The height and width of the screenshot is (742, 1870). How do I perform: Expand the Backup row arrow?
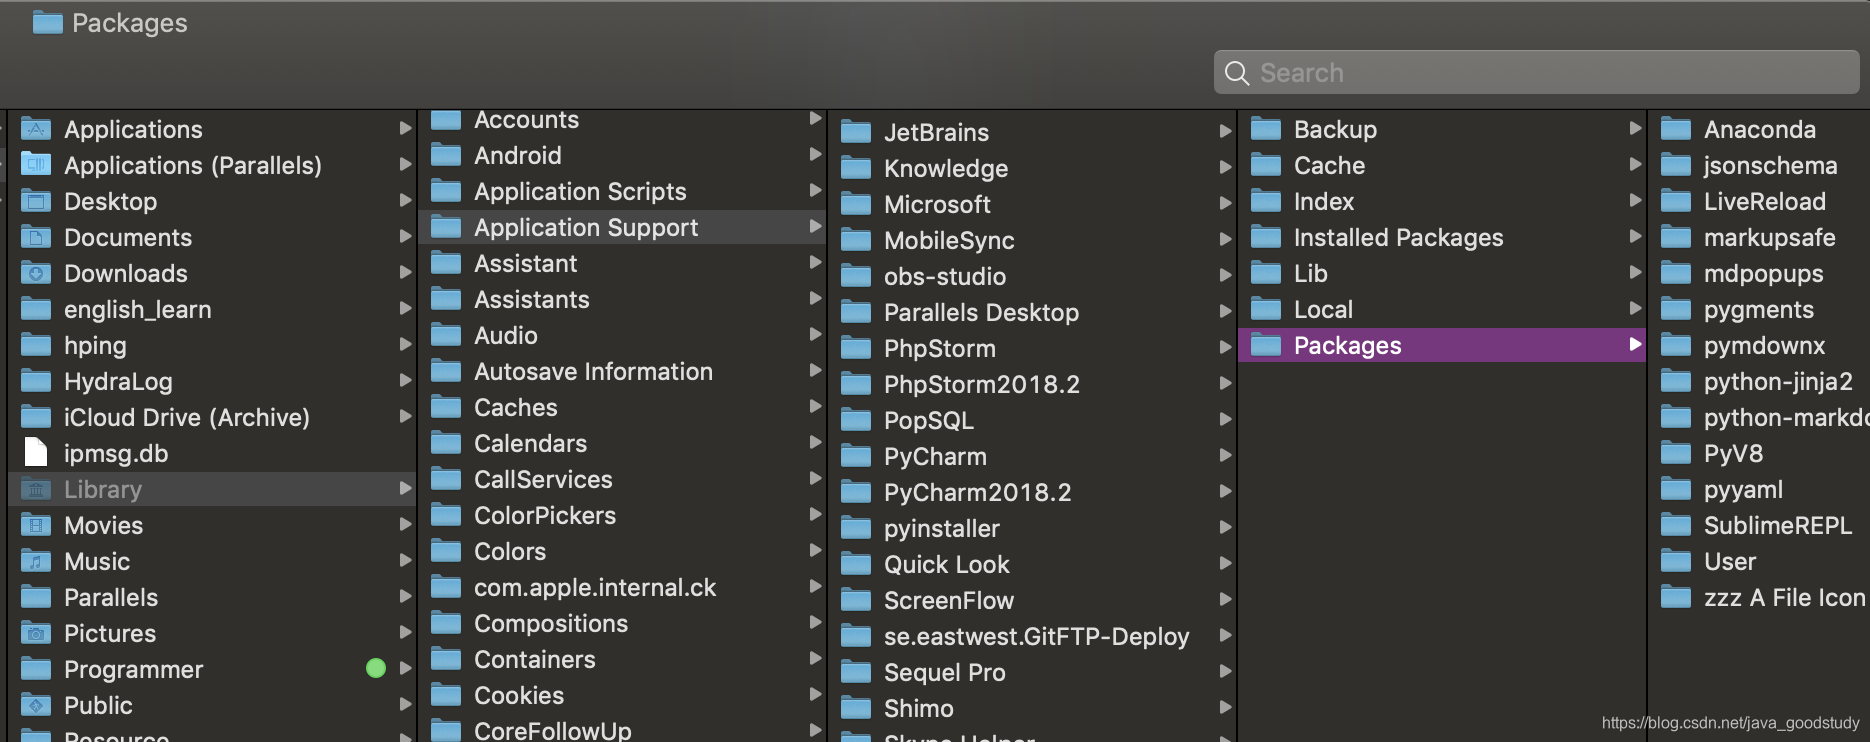point(1635,128)
